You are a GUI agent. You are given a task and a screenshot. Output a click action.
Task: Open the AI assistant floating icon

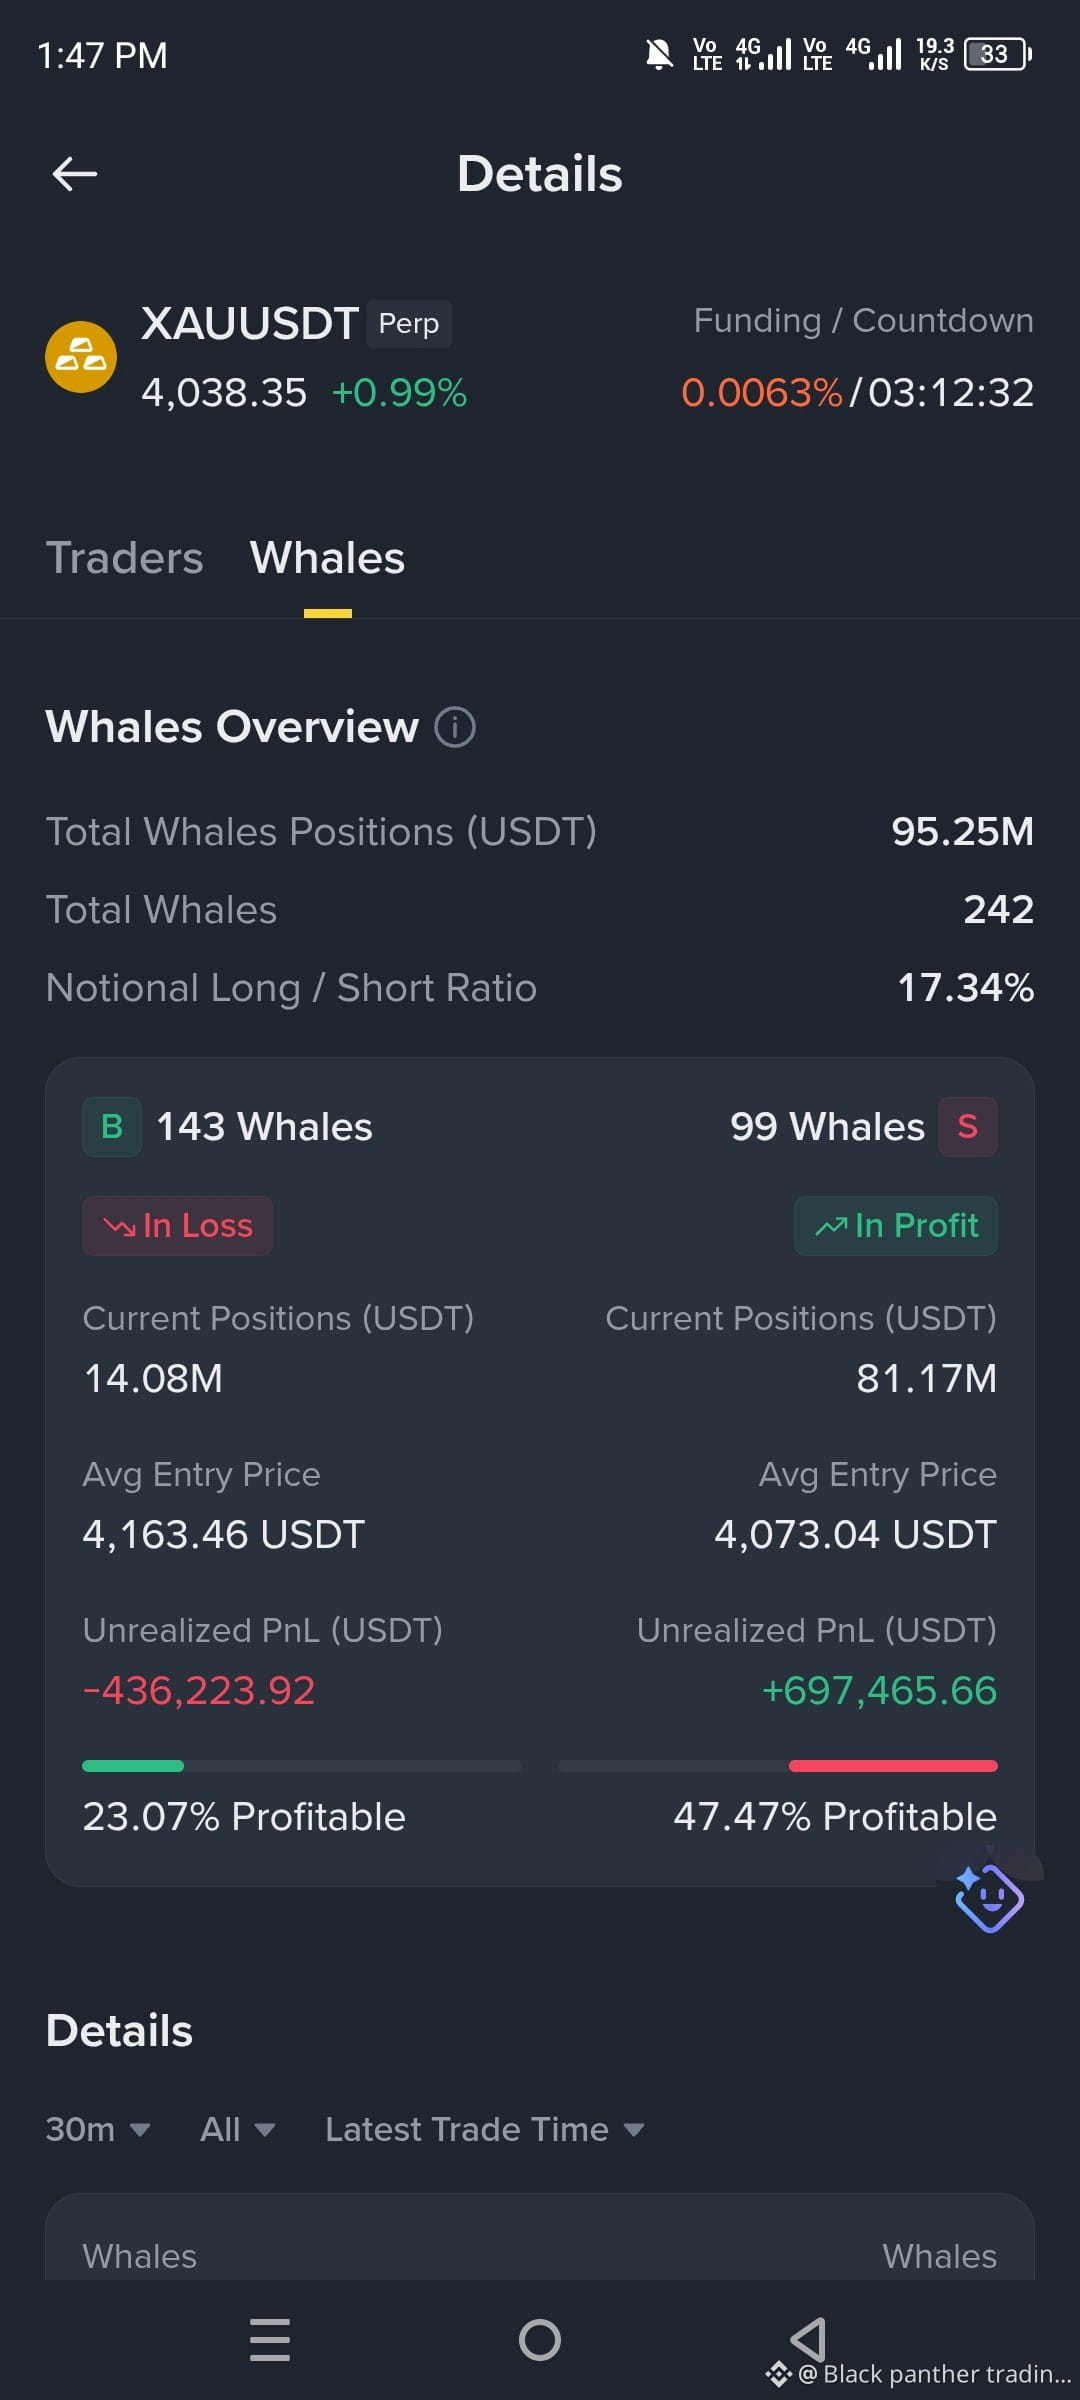[989, 1897]
